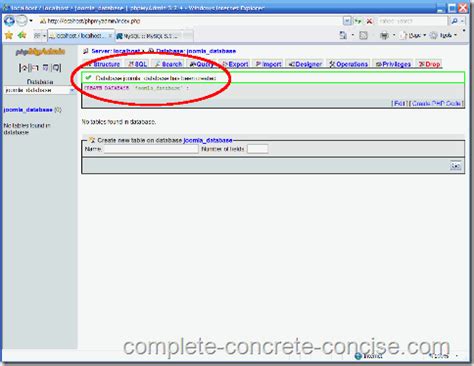Open the Tools menu
The image size is (474, 366).
tap(443, 35)
